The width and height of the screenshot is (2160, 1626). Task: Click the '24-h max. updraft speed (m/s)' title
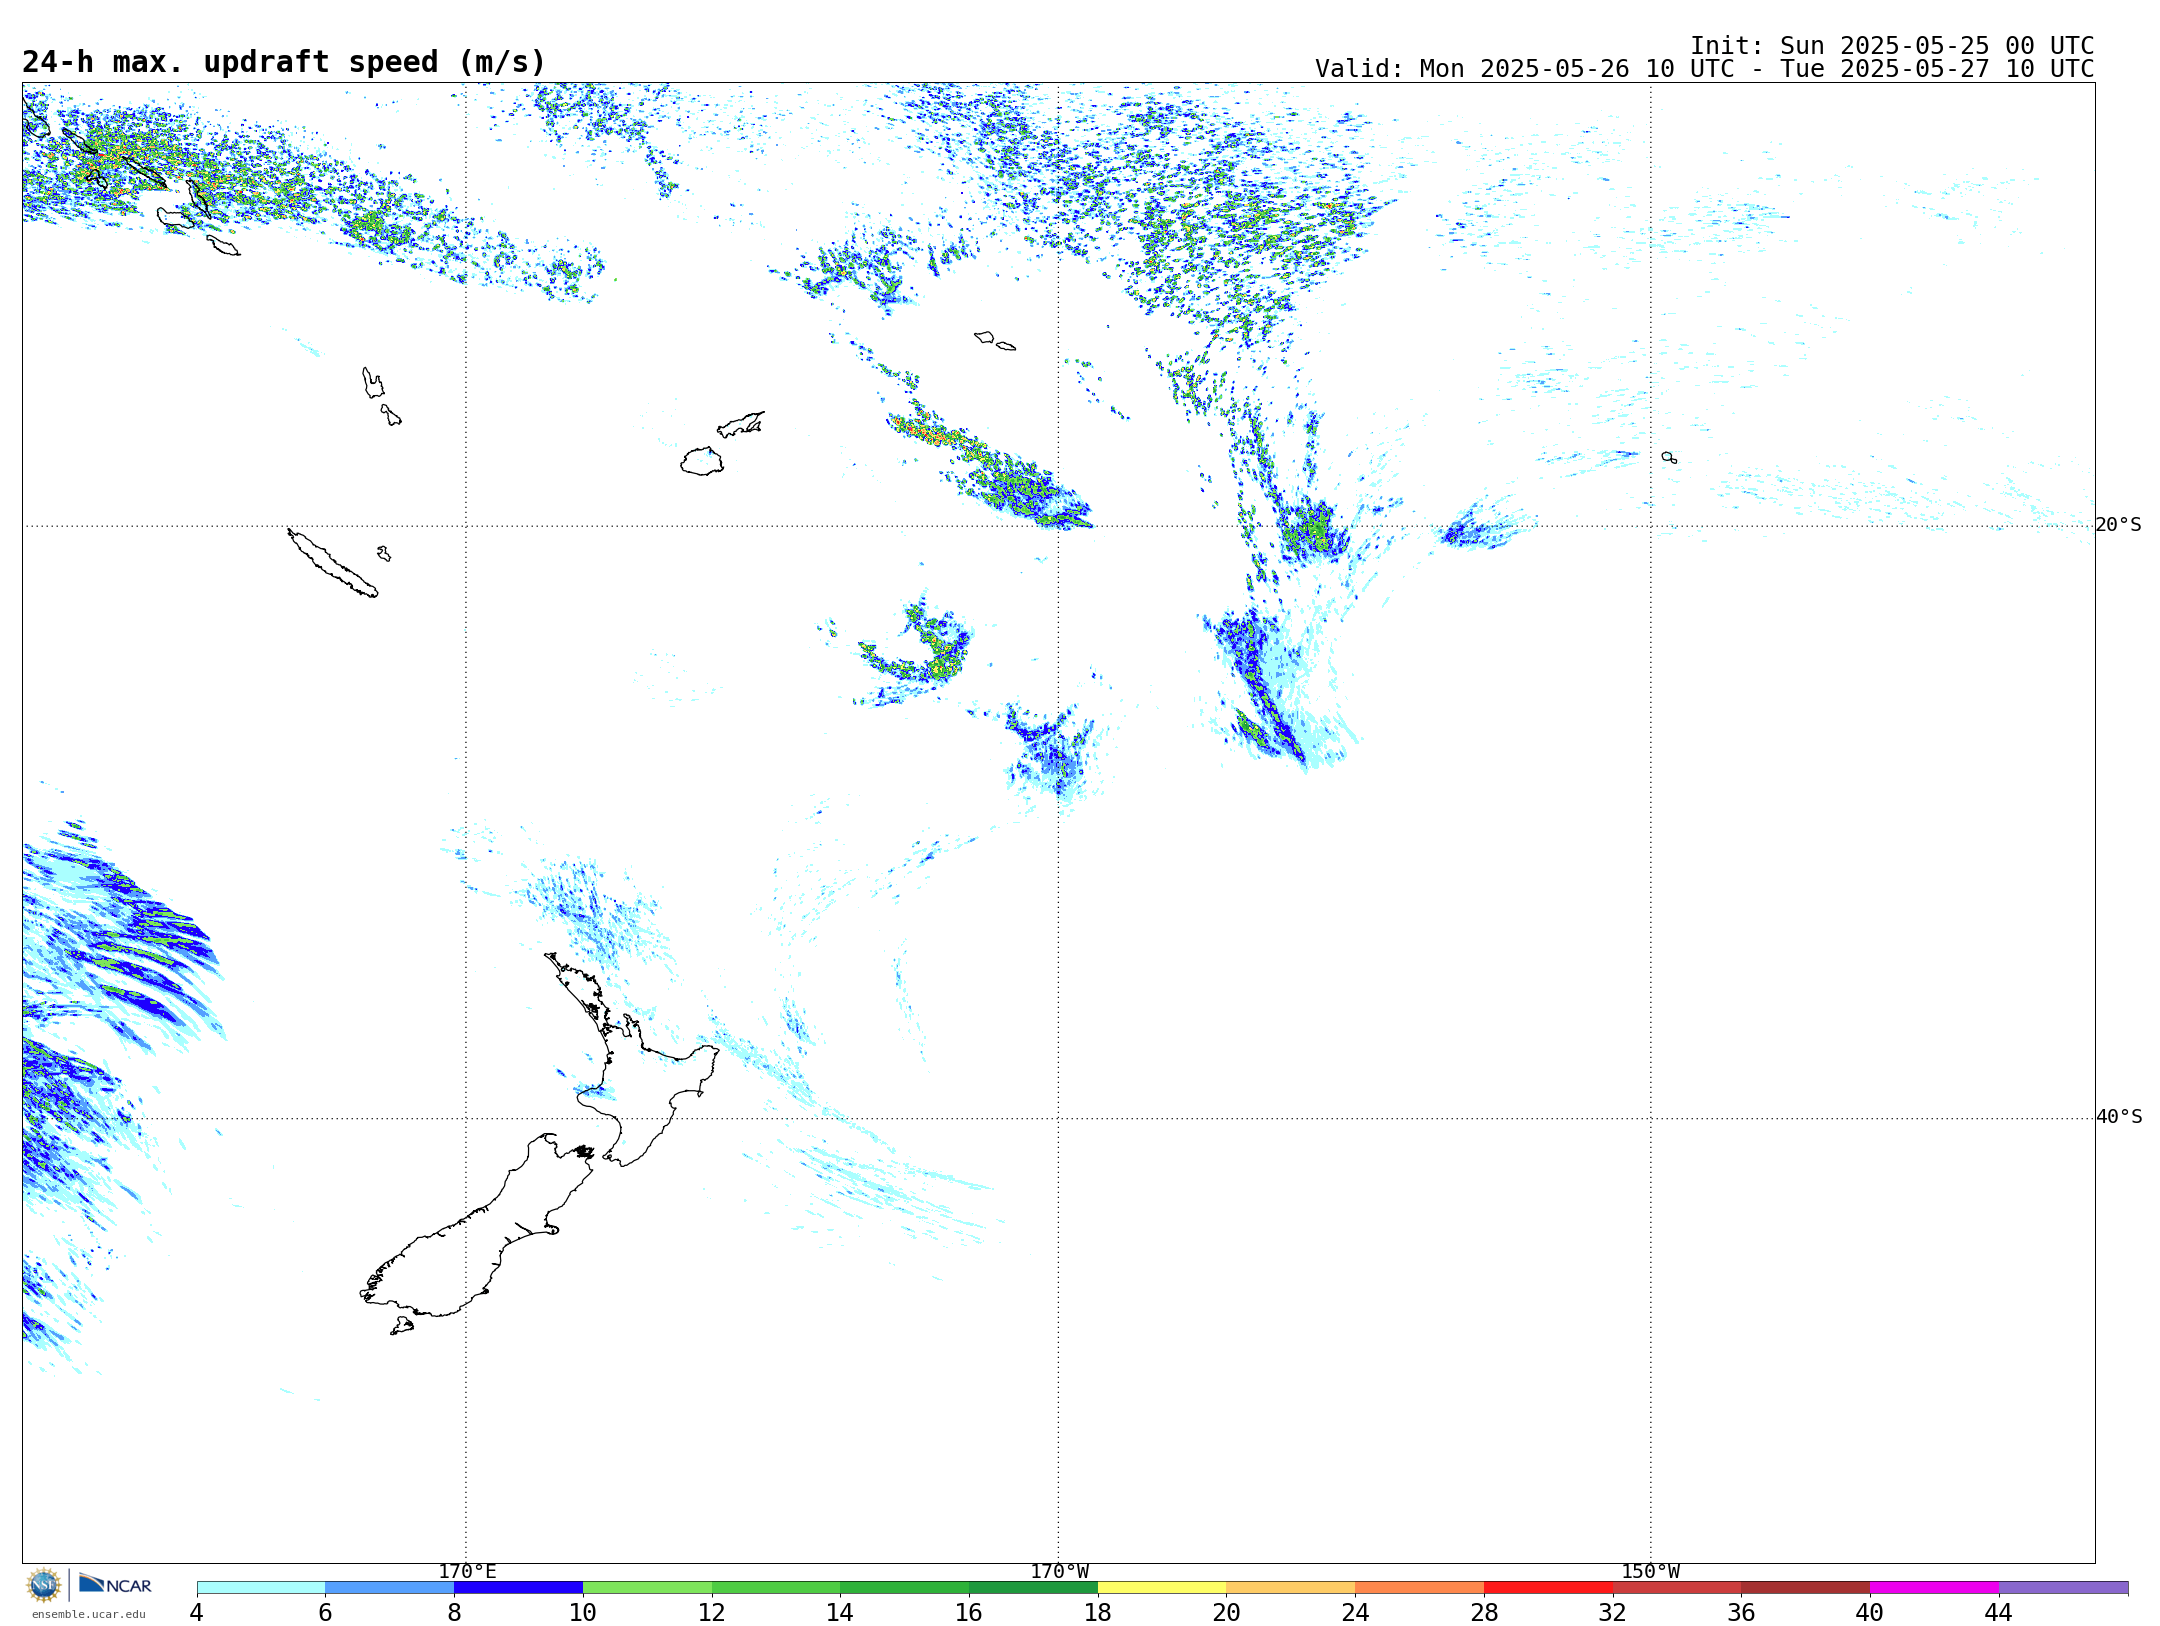(x=284, y=62)
